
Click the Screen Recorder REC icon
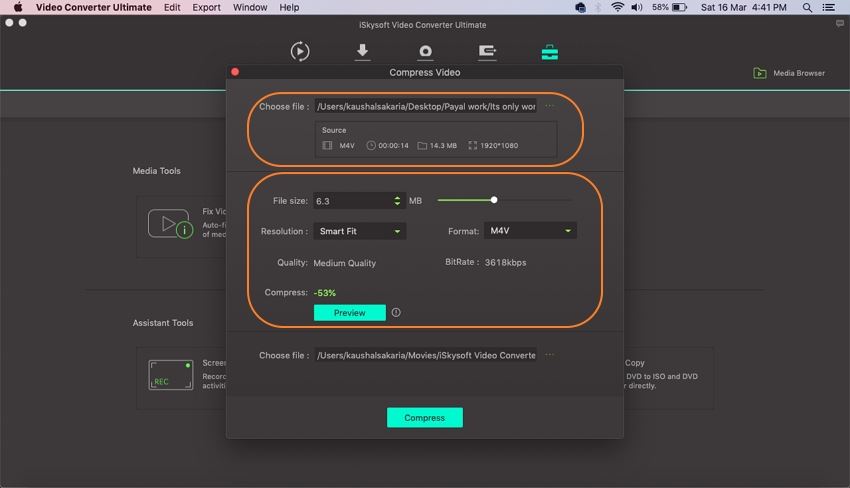[x=170, y=375]
